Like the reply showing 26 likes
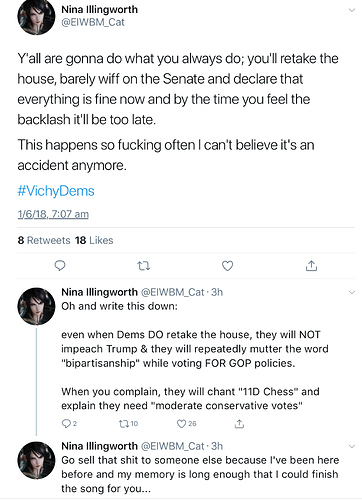The image size is (362, 500). [x=186, y=423]
